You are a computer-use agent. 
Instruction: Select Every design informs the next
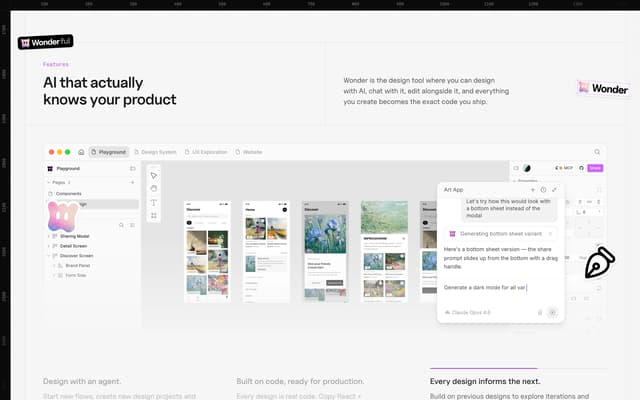[x=485, y=381]
